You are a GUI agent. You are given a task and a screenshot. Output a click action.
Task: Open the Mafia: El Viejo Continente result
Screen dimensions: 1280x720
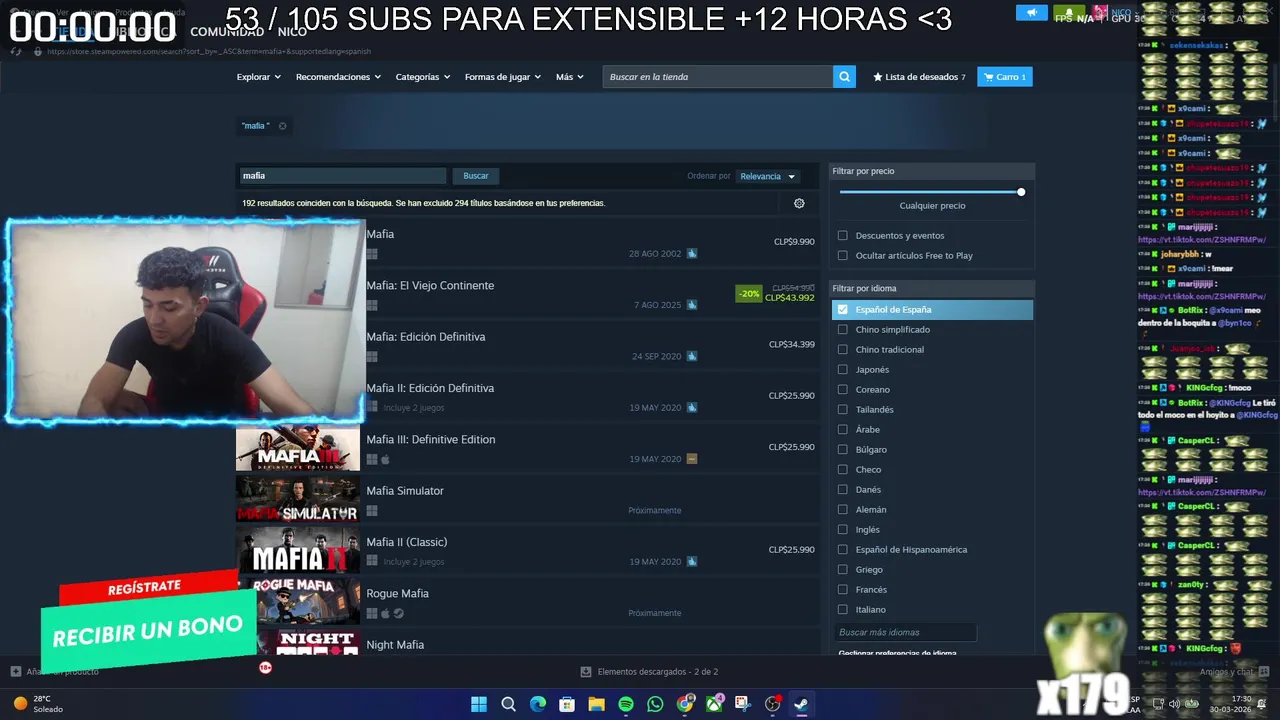[x=527, y=294]
